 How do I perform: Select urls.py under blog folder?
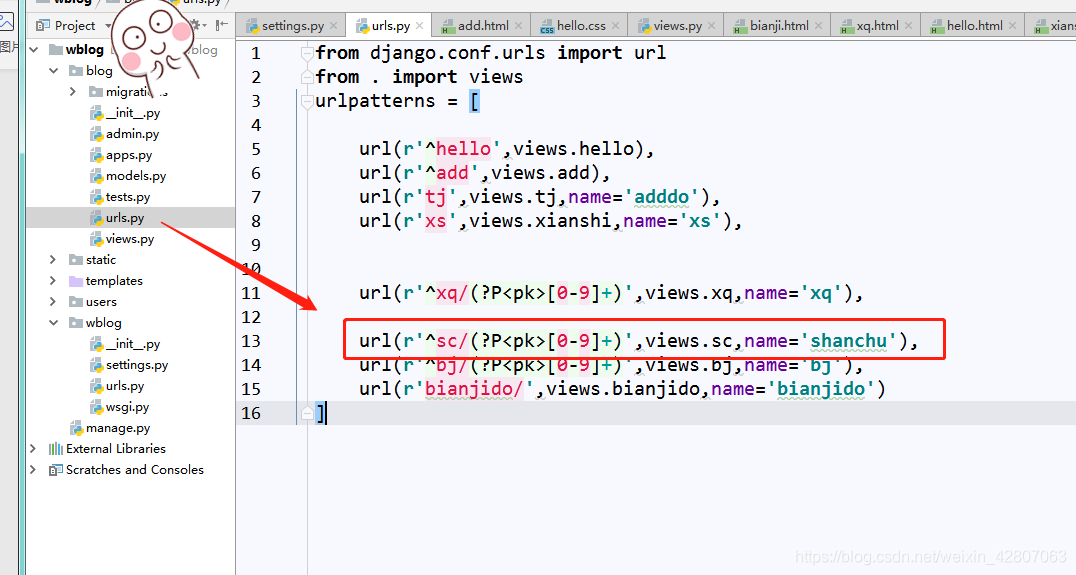click(x=117, y=218)
